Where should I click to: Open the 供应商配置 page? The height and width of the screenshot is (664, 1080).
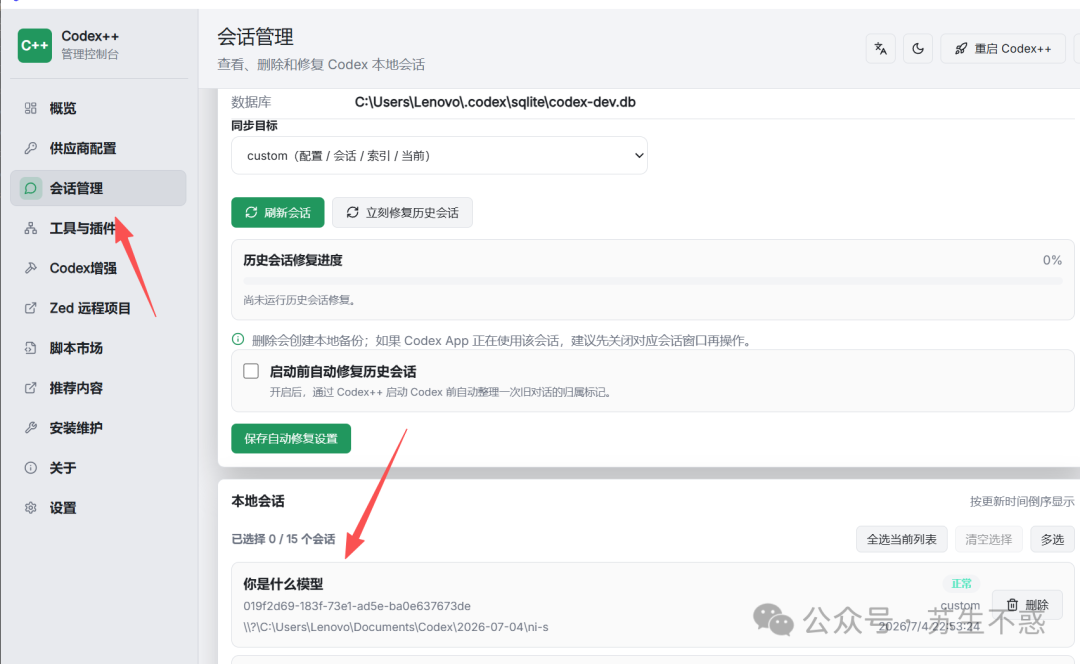coord(98,148)
